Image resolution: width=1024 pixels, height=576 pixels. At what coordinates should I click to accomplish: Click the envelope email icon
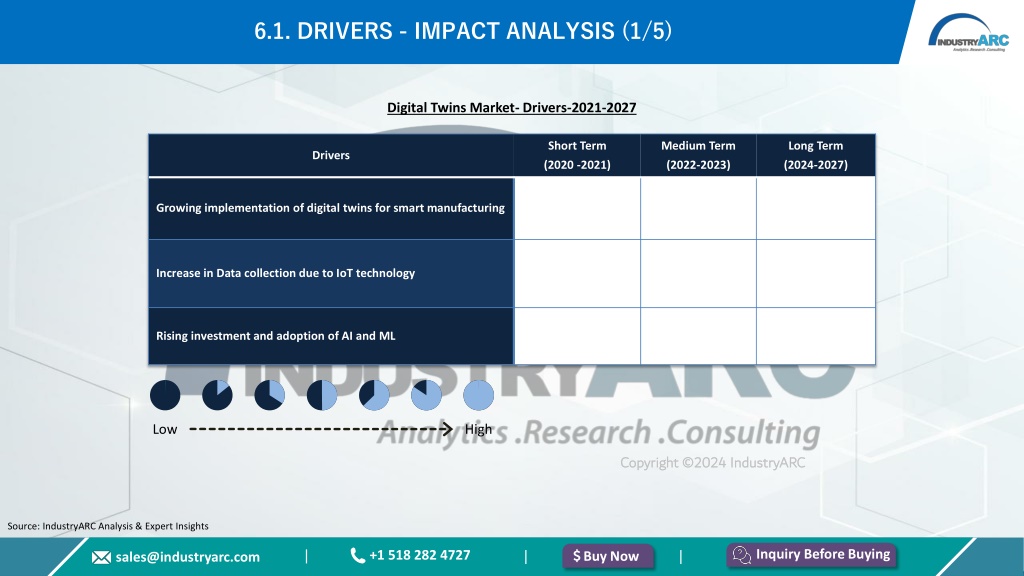click(101, 557)
